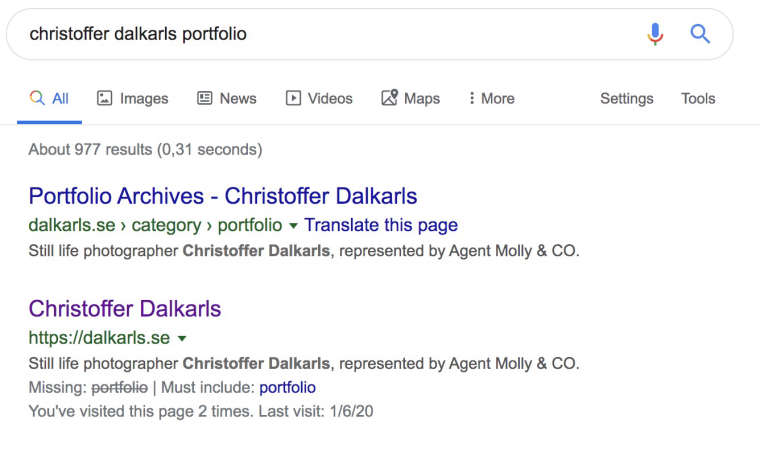
Task: Open the Christoffer Dalkarls homepage result
Action: click(x=125, y=308)
